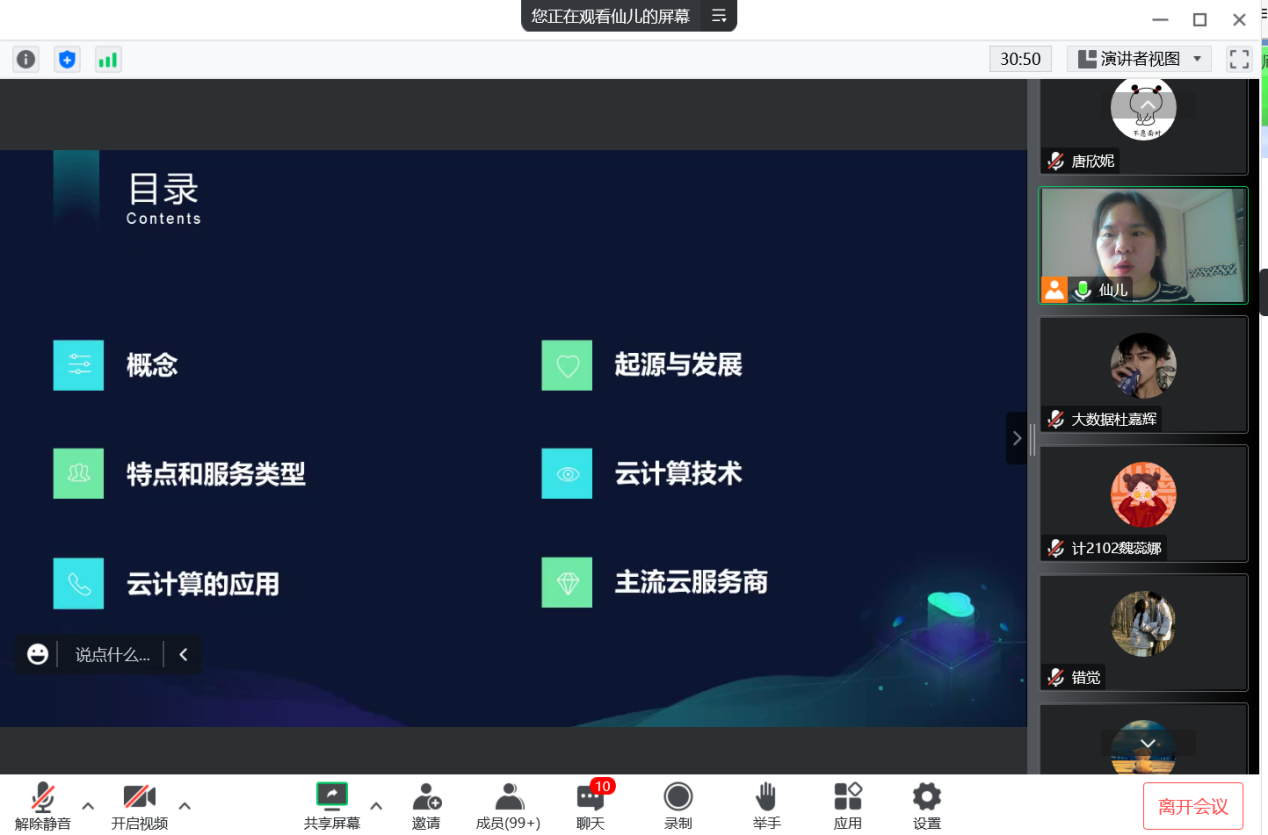Start Recording (录制) the meeting
This screenshot has height=835, width=1268.
[678, 805]
